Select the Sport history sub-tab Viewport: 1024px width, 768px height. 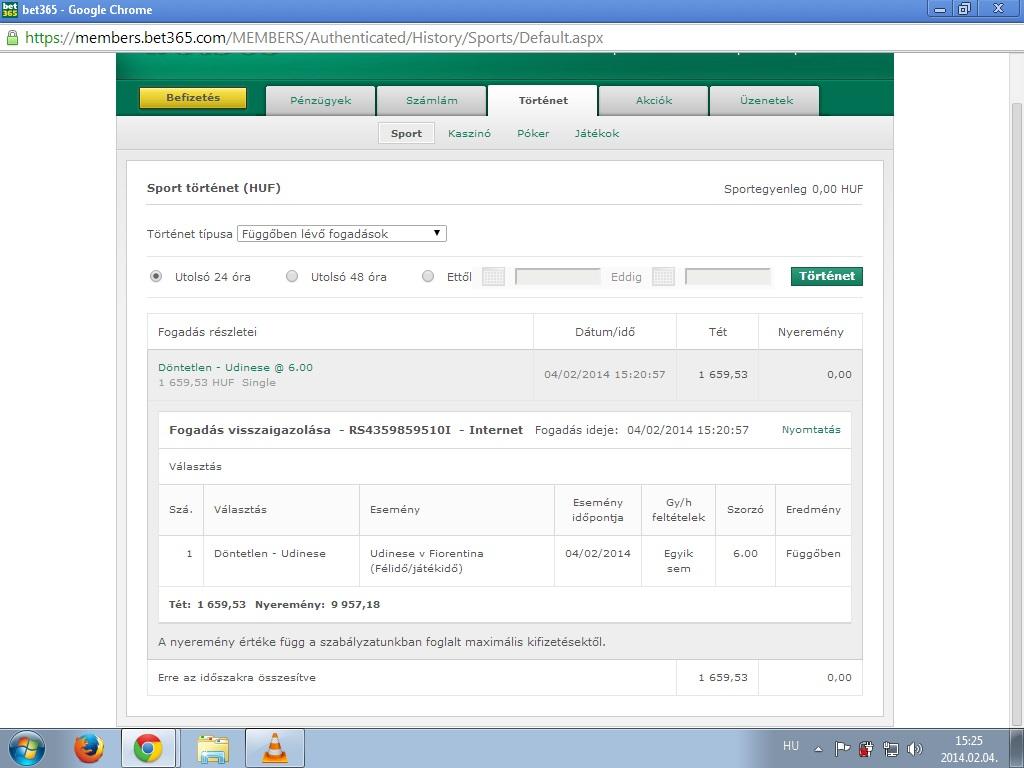(x=406, y=133)
